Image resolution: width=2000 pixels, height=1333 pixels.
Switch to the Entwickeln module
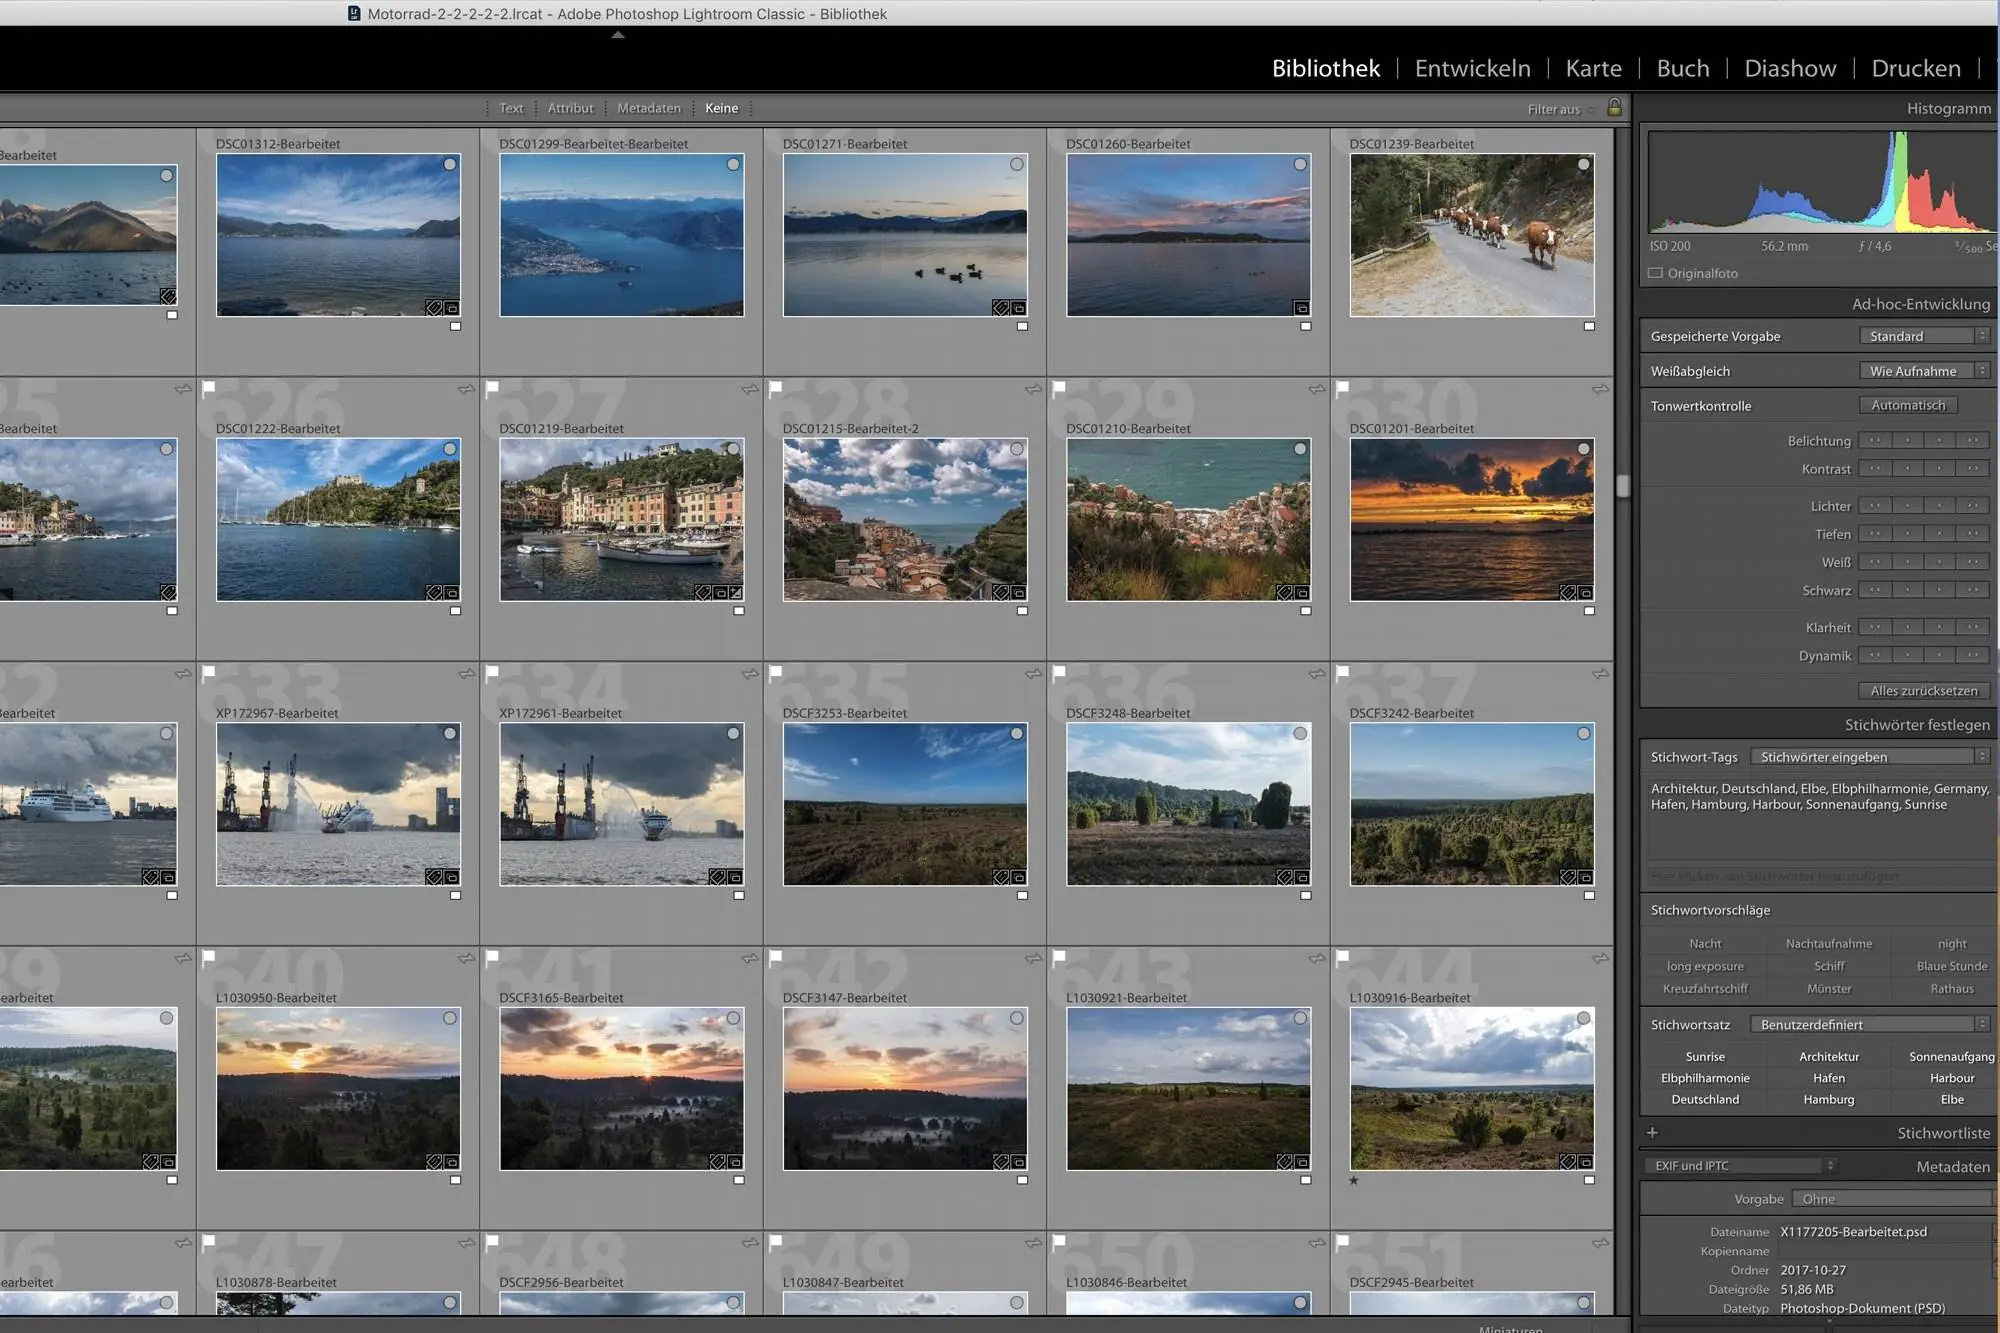tap(1472, 68)
